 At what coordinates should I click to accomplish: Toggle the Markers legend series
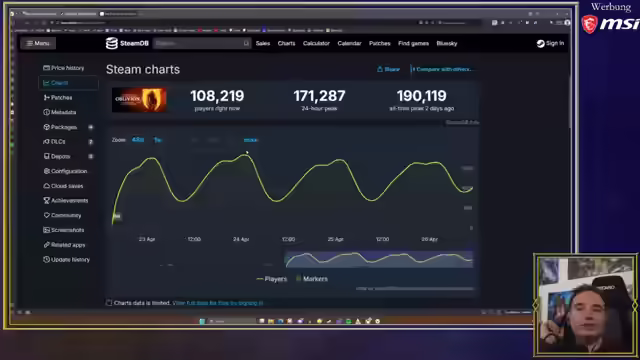(312, 279)
